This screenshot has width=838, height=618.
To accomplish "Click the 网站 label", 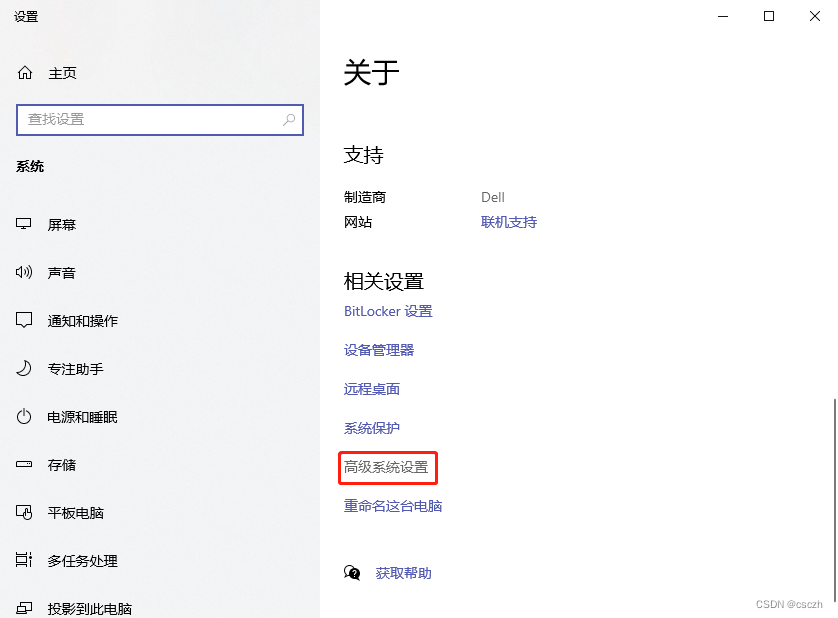I will 358,222.
